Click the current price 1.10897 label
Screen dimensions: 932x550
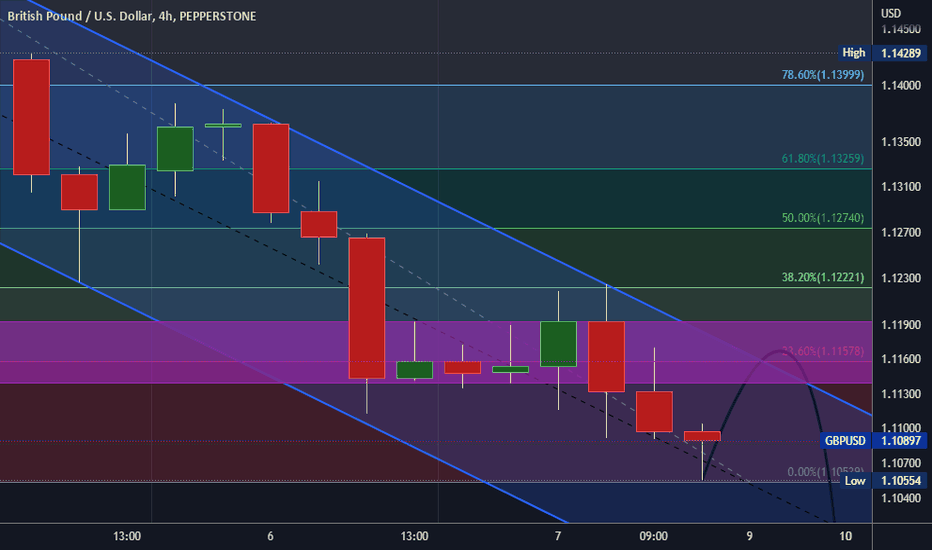900,441
